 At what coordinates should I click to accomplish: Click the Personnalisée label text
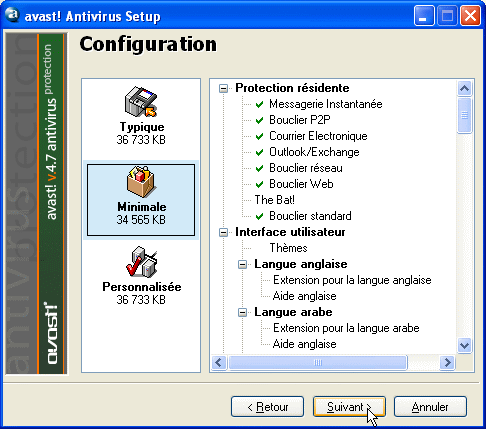click(142, 287)
